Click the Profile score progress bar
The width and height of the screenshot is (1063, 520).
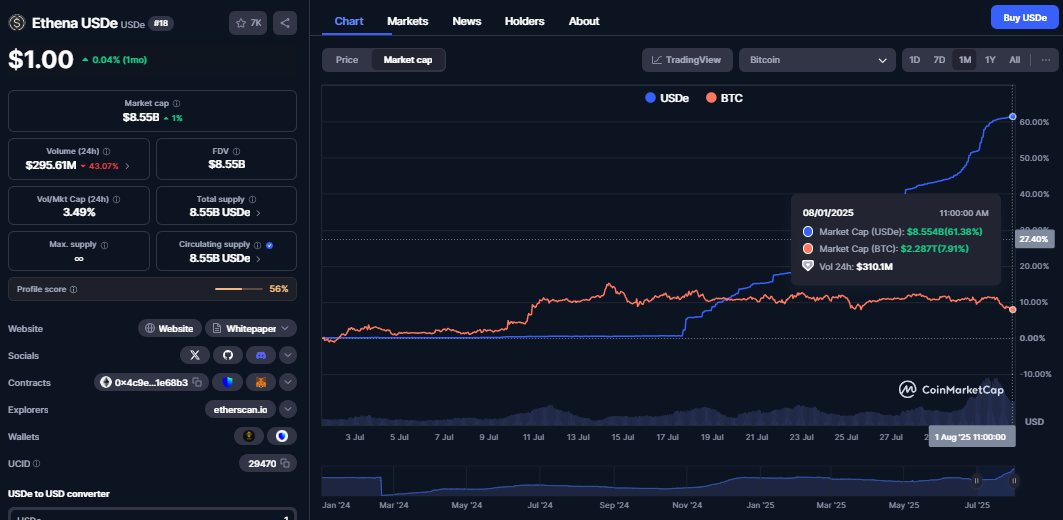tap(239, 289)
